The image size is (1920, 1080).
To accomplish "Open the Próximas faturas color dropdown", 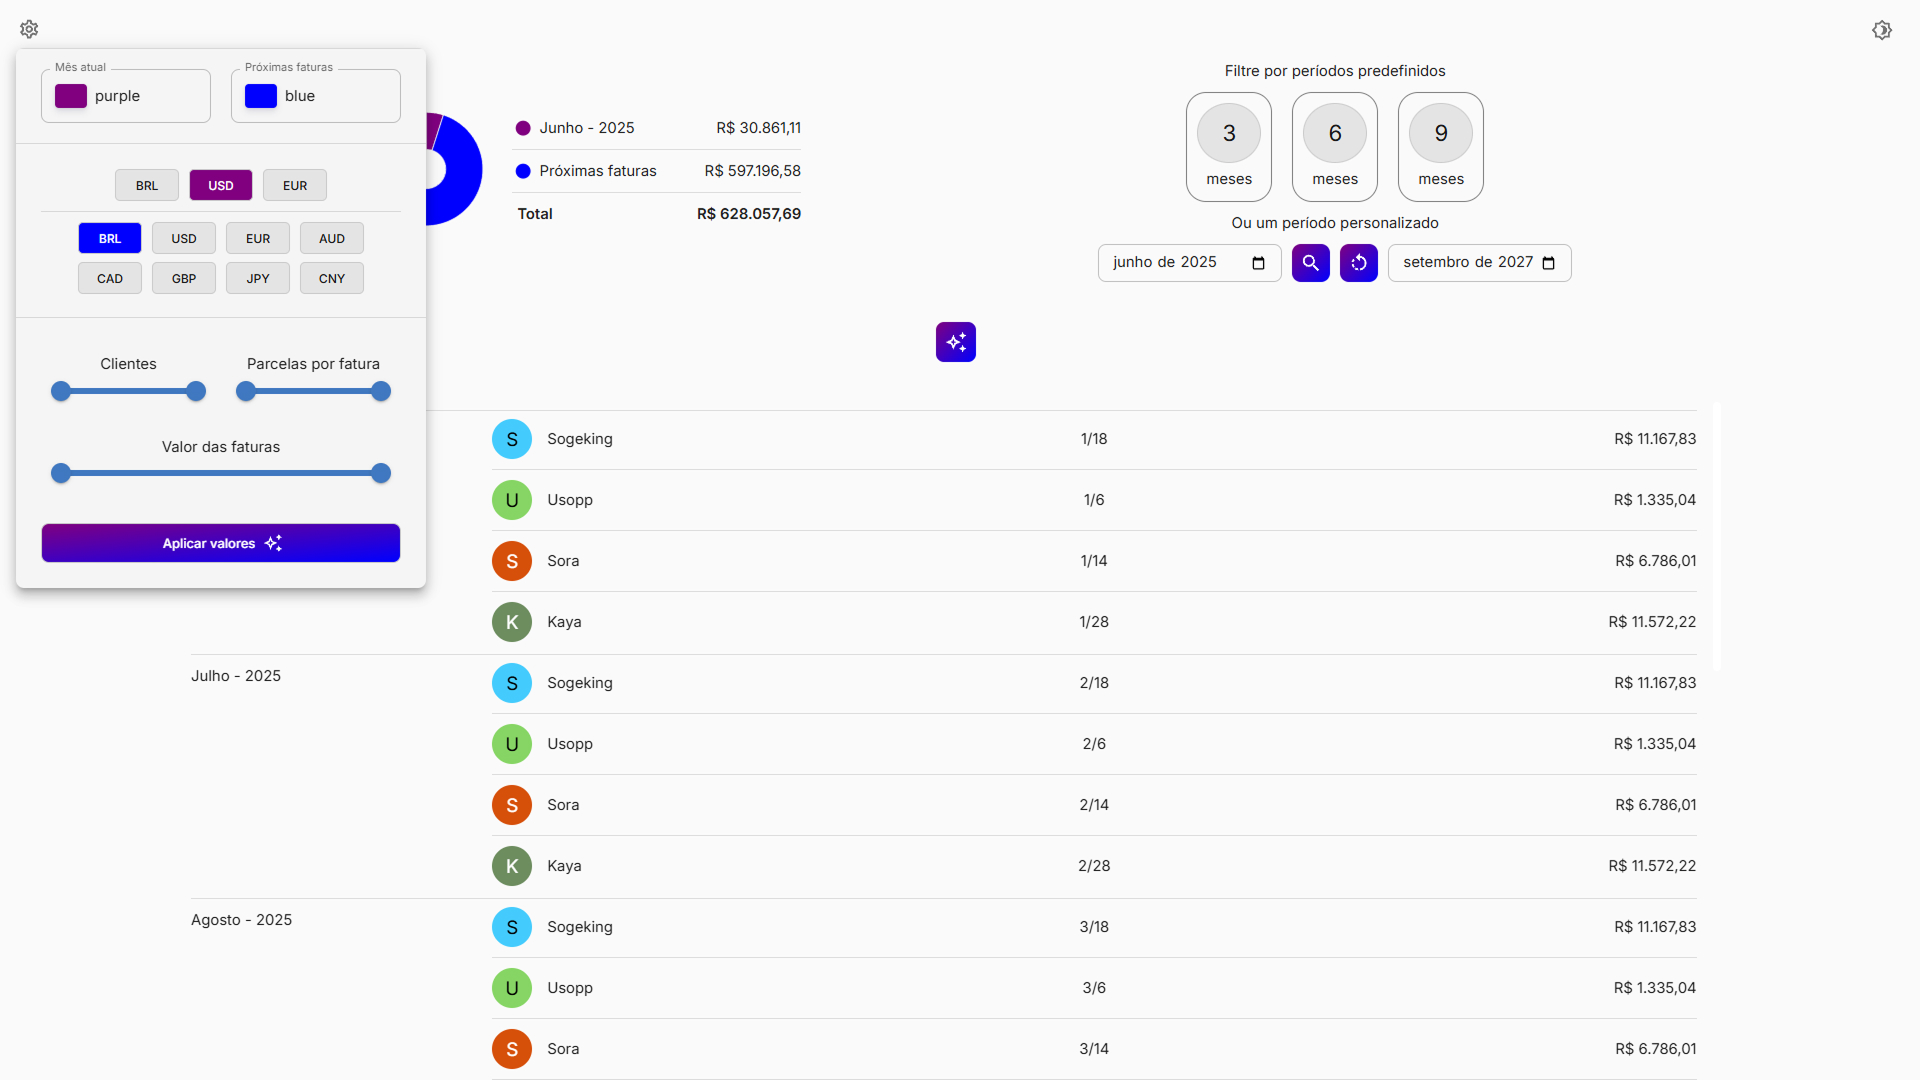I will [x=316, y=96].
